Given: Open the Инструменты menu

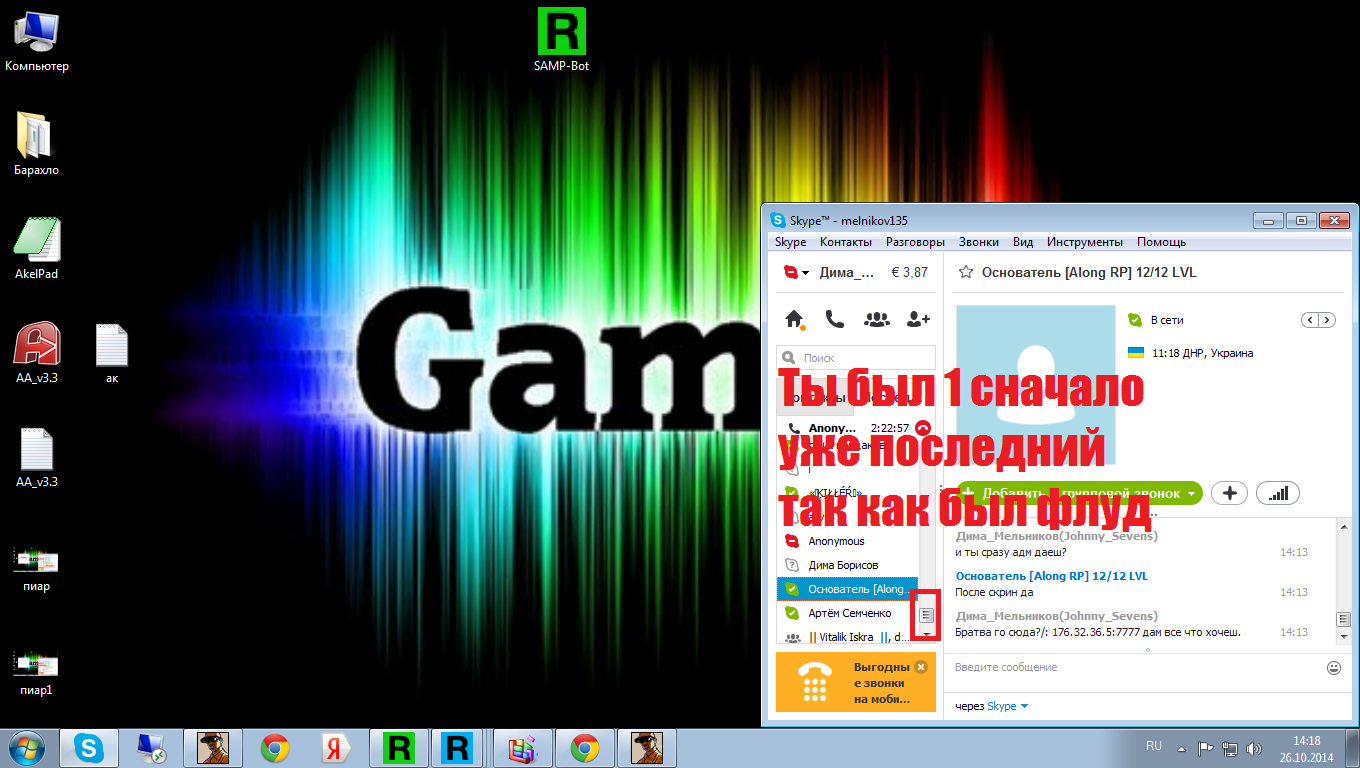Looking at the screenshot, I should (1085, 242).
